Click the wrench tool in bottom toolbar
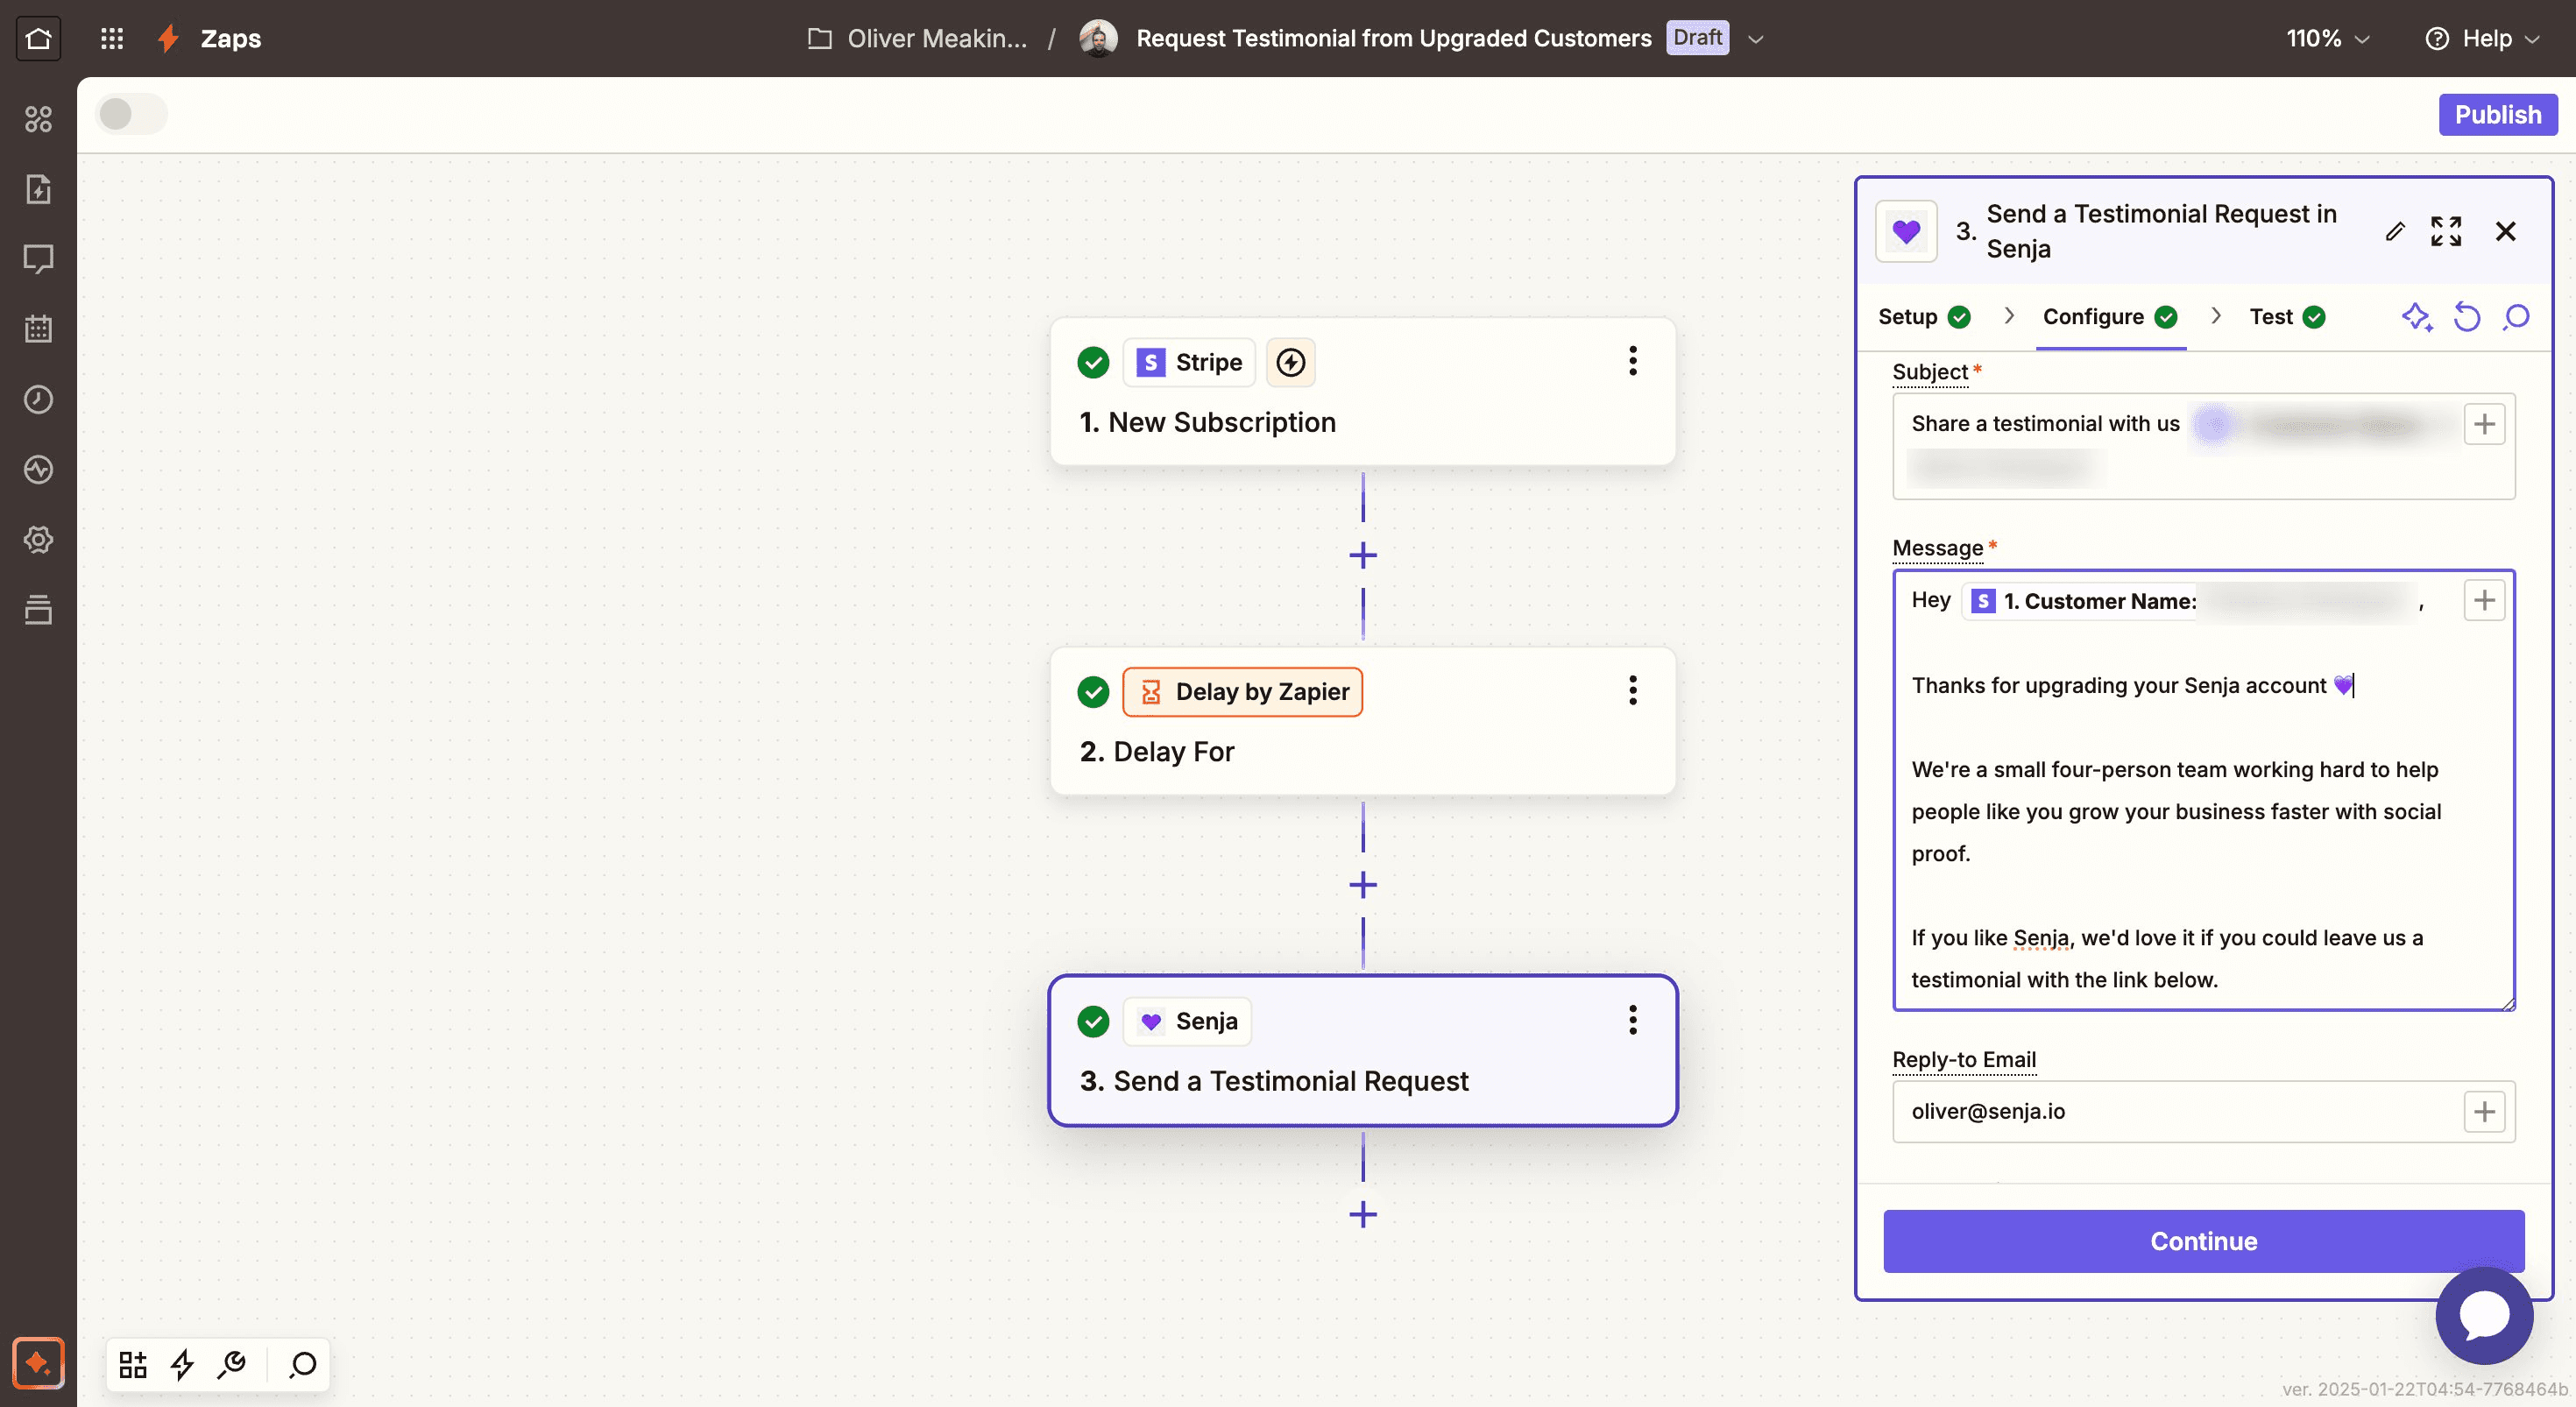2576x1407 pixels. point(232,1364)
